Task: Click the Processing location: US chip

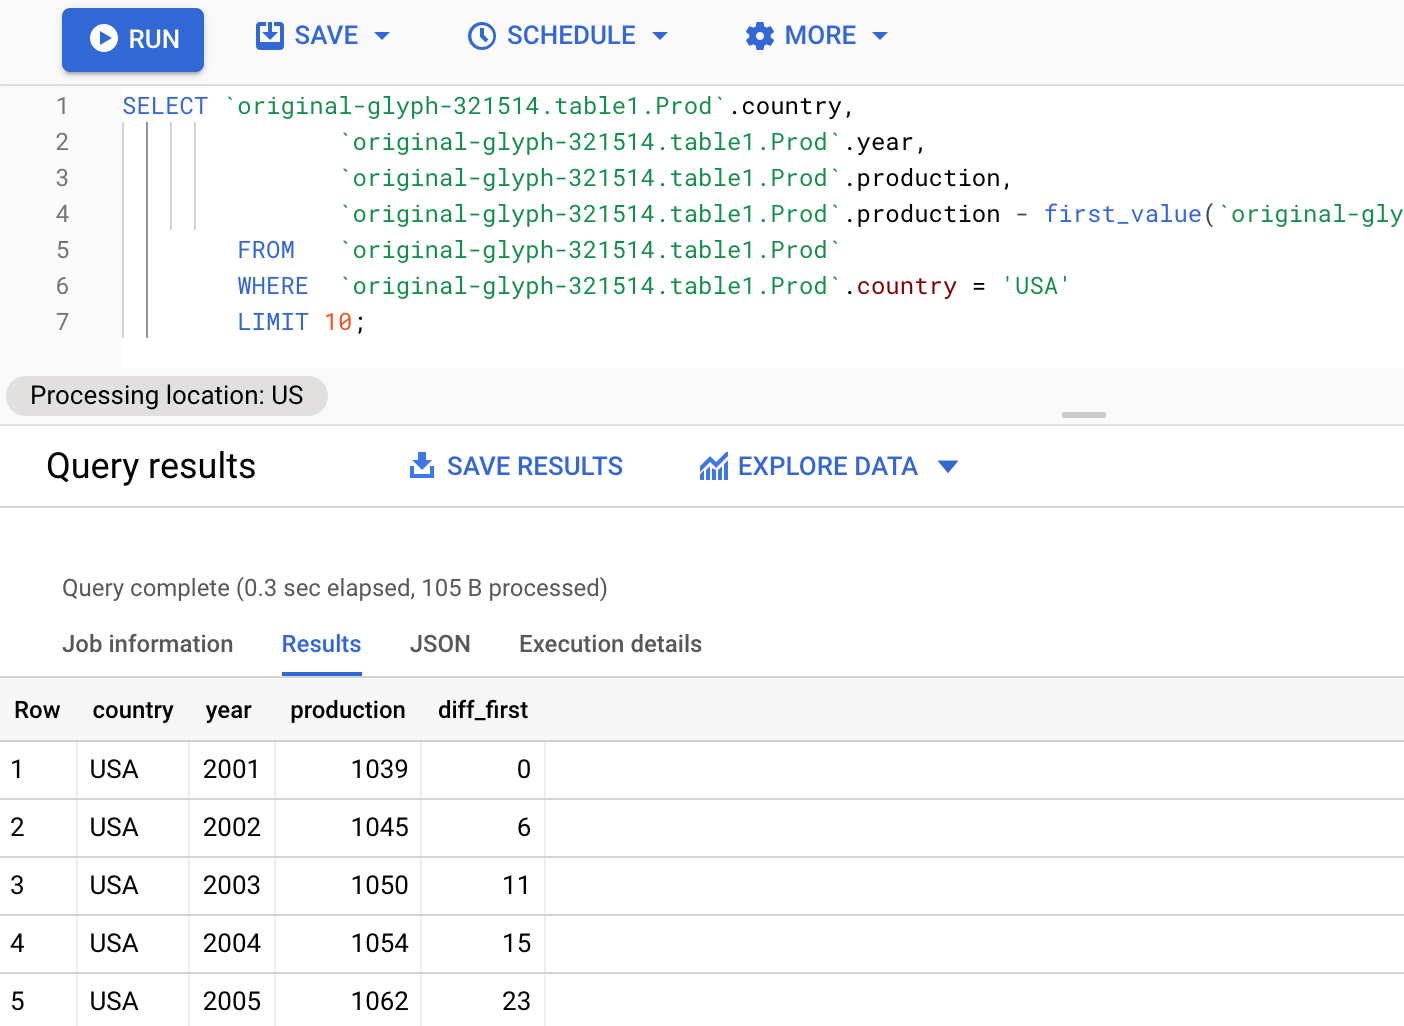Action: (166, 395)
